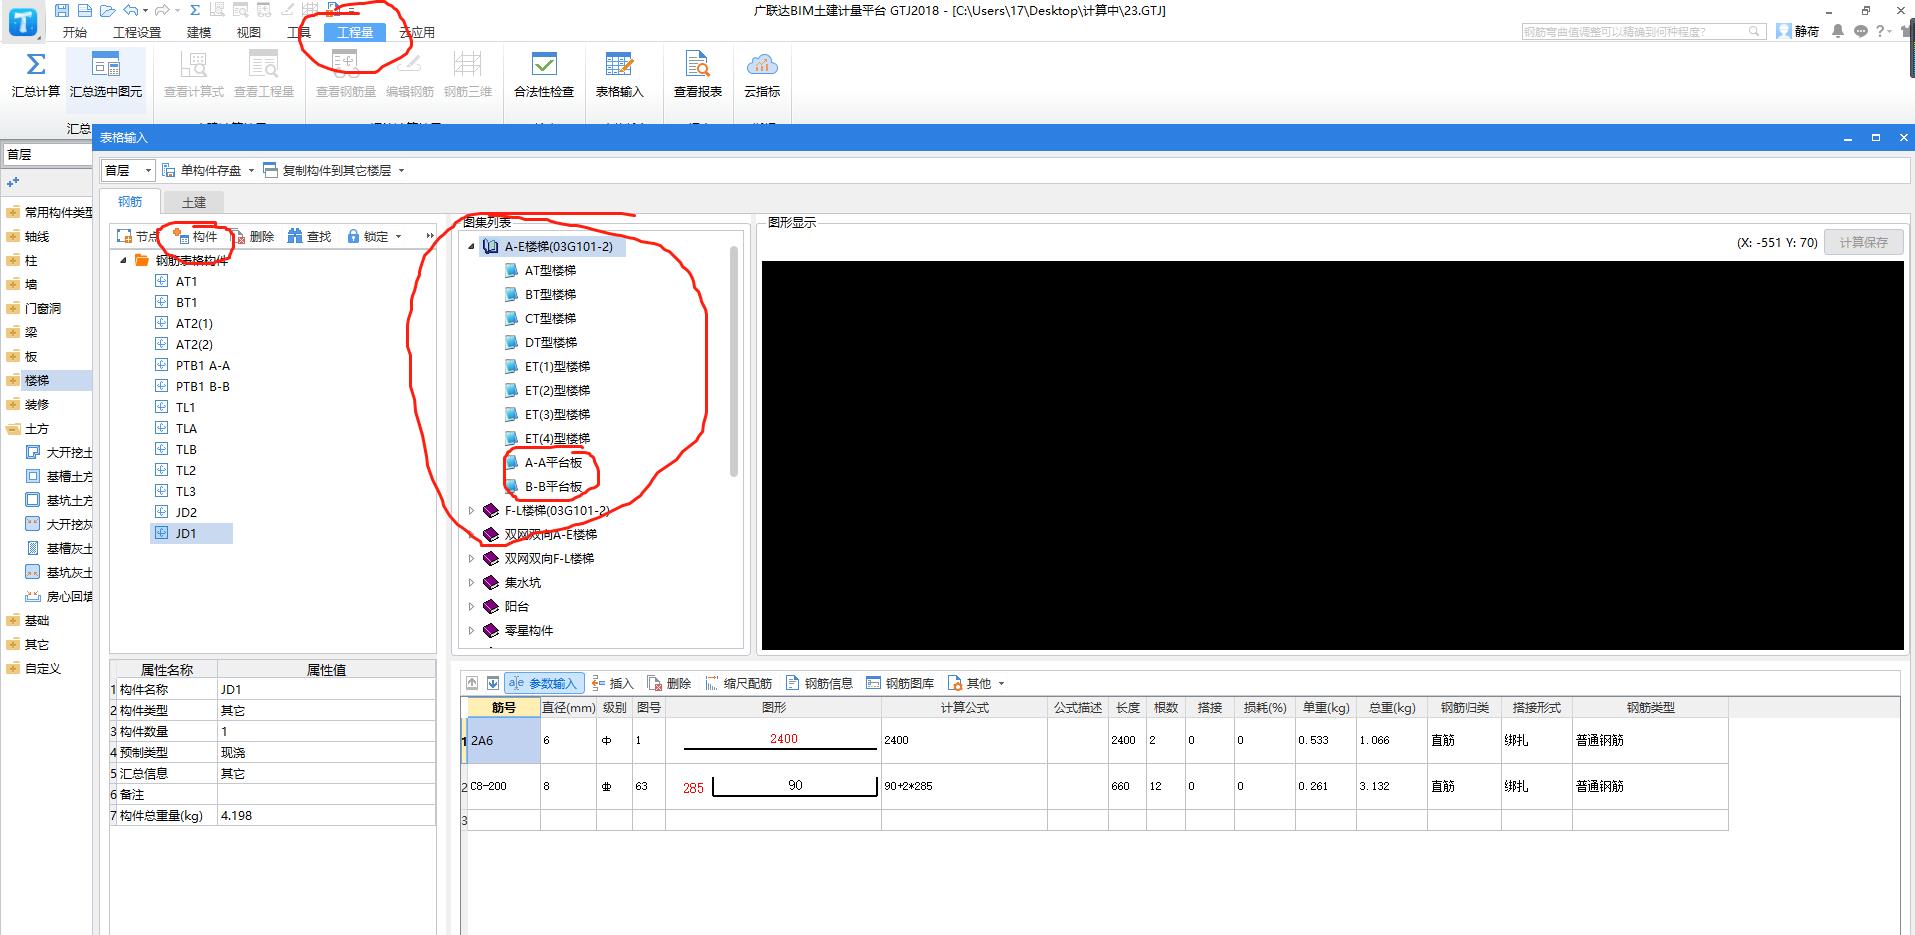Click the open folder icon in quick access toolbar

tap(107, 10)
